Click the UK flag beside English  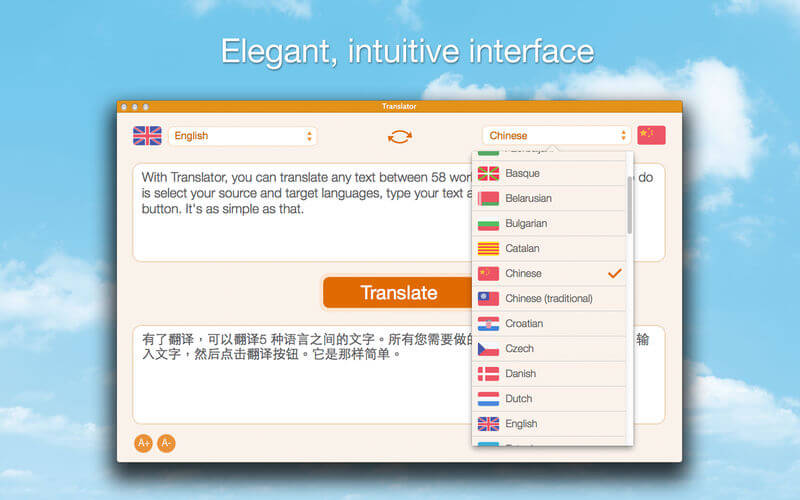(x=147, y=136)
